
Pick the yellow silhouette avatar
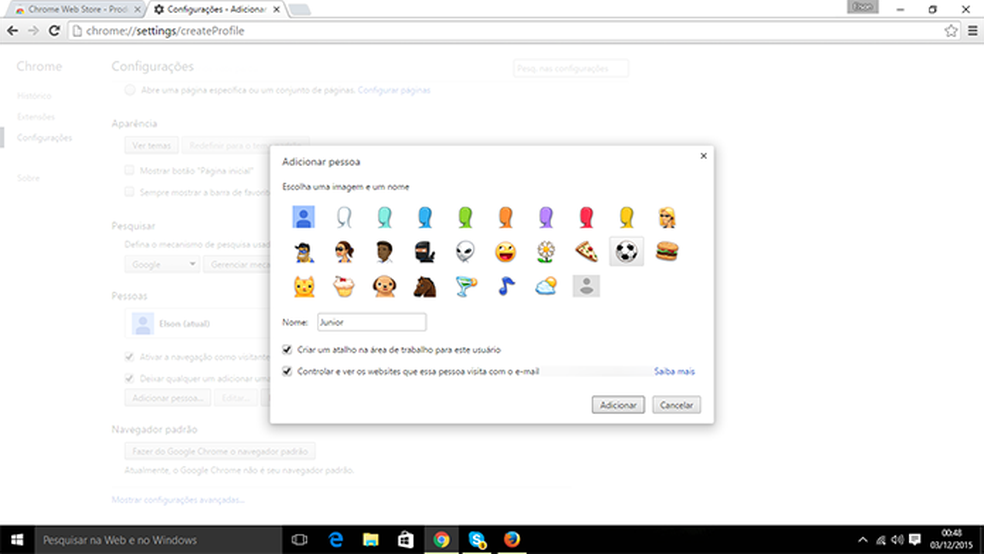(626, 217)
